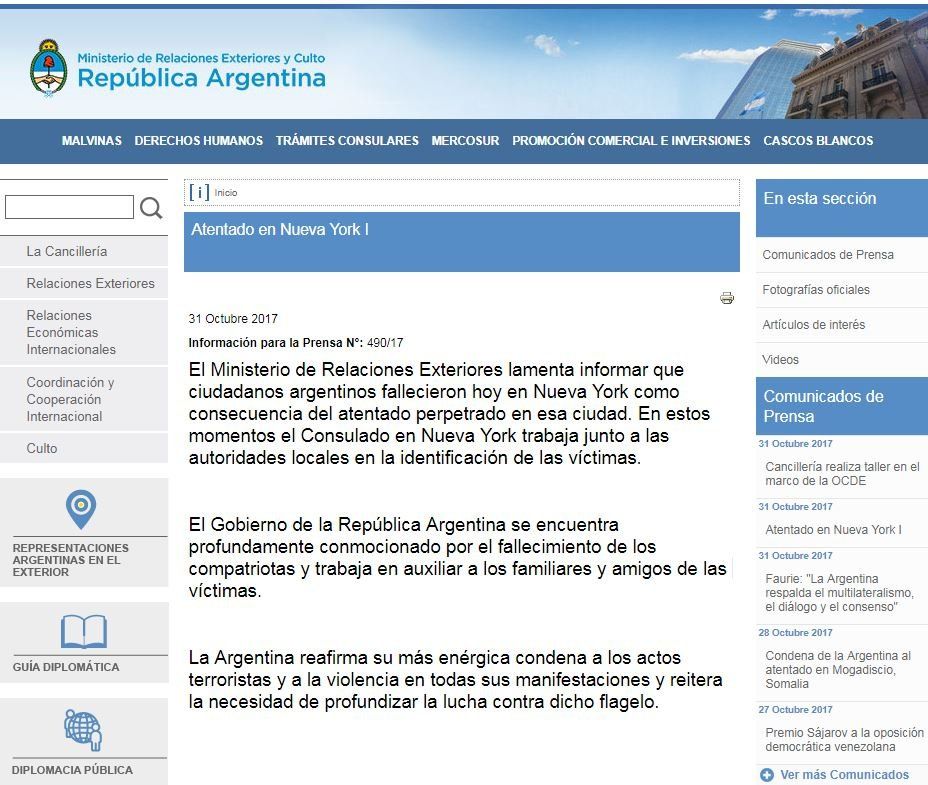Open Condena al atentado en Mogadiscio release
The width and height of the screenshot is (928, 785).
point(838,670)
